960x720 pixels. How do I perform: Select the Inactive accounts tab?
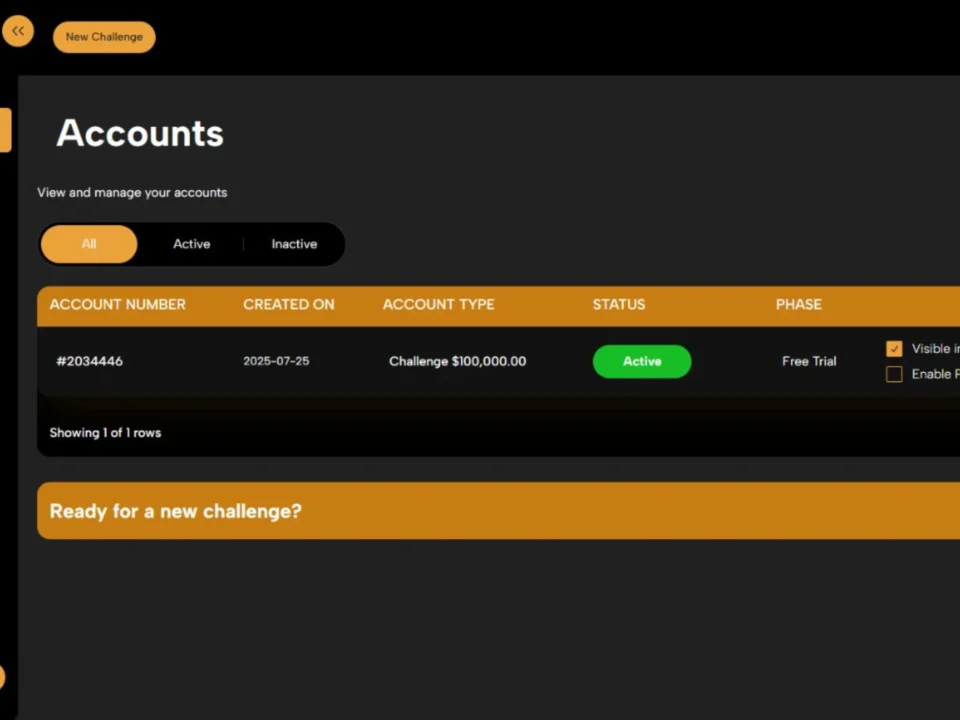293,243
